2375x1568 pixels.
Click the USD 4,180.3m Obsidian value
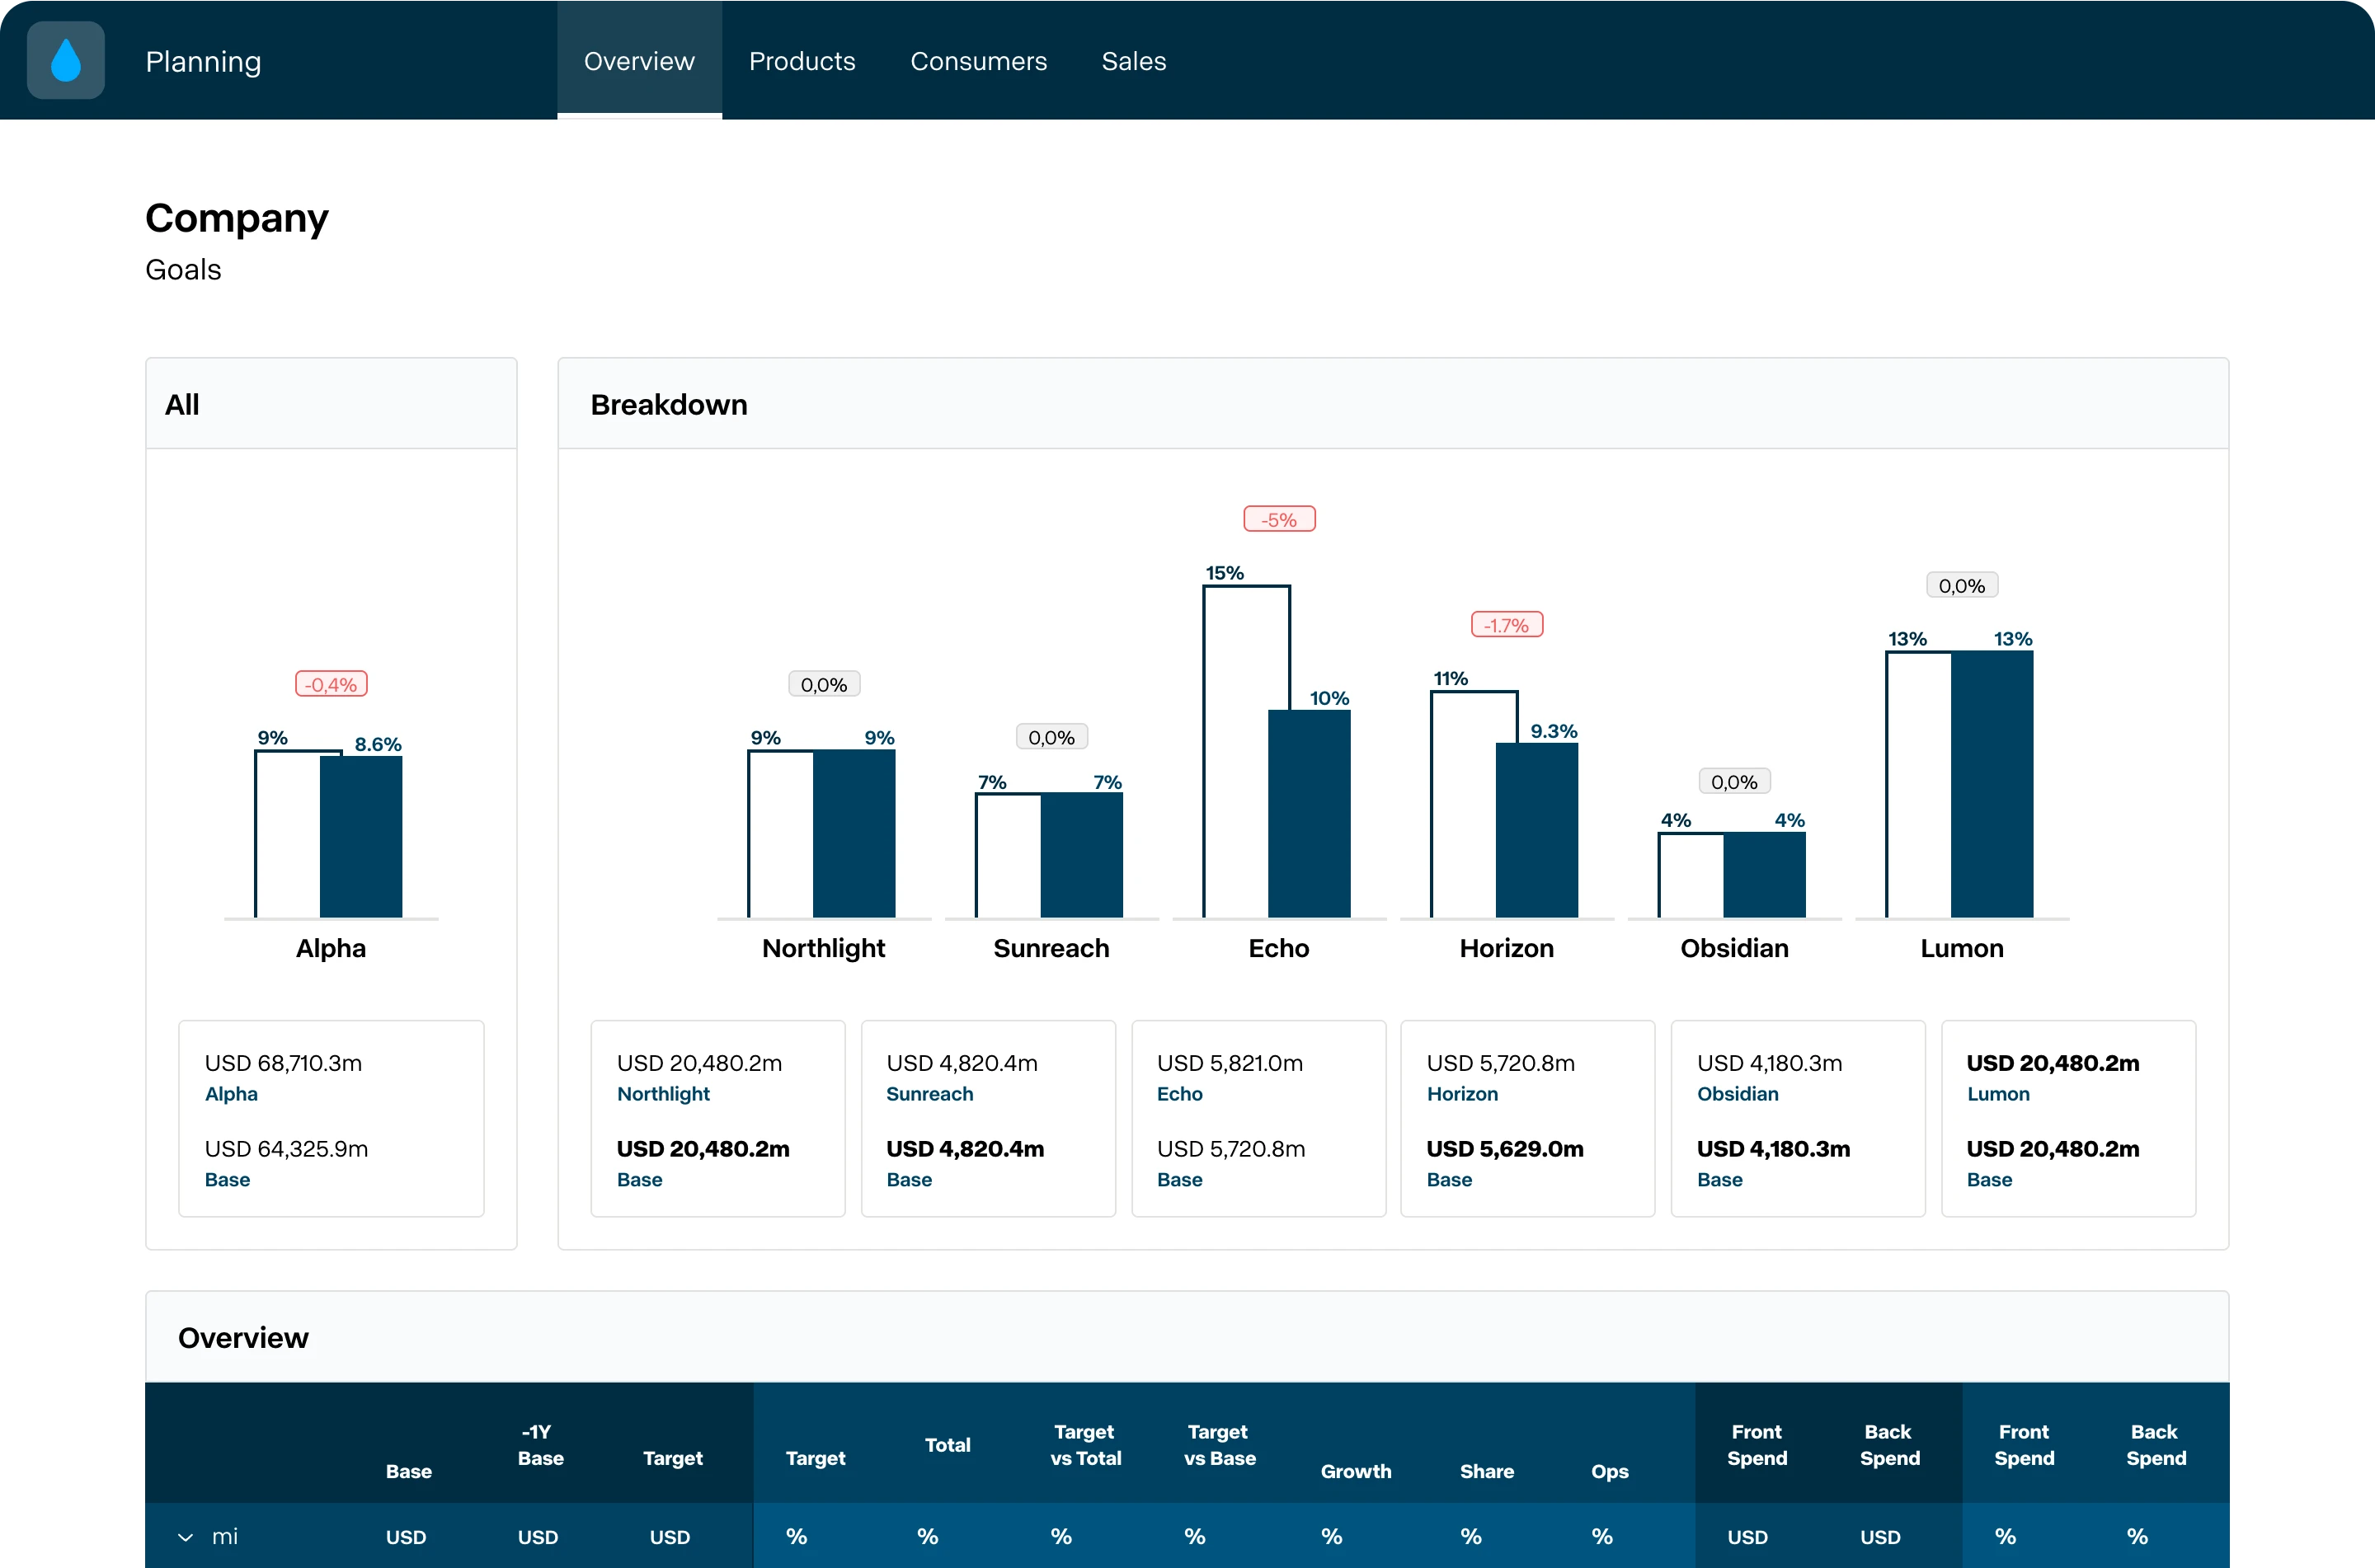(1770, 1063)
